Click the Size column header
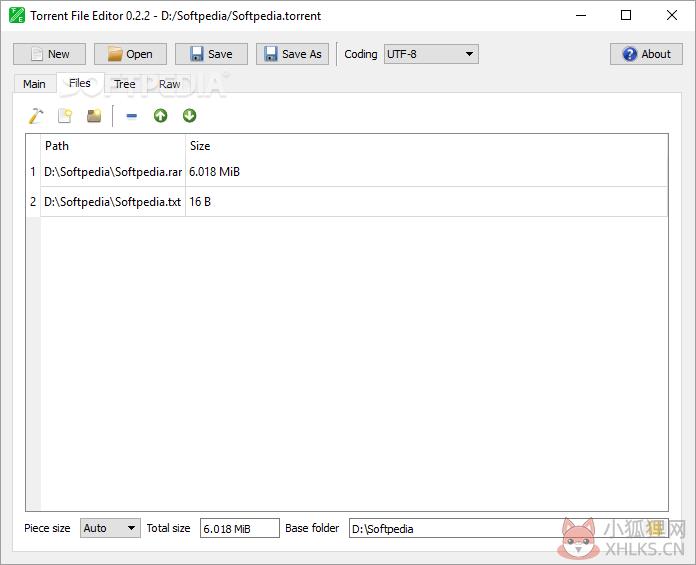 click(426, 146)
